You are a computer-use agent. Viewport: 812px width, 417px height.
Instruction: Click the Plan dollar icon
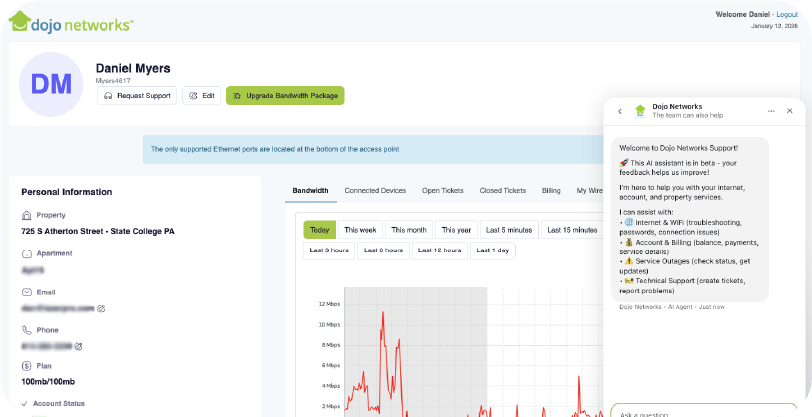click(26, 366)
